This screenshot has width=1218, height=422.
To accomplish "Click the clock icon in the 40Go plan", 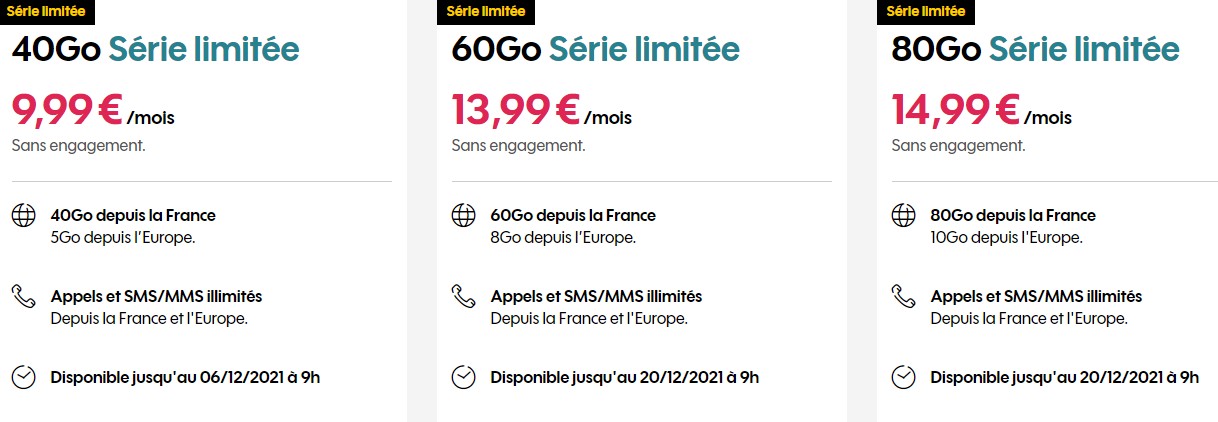I will (23, 377).
